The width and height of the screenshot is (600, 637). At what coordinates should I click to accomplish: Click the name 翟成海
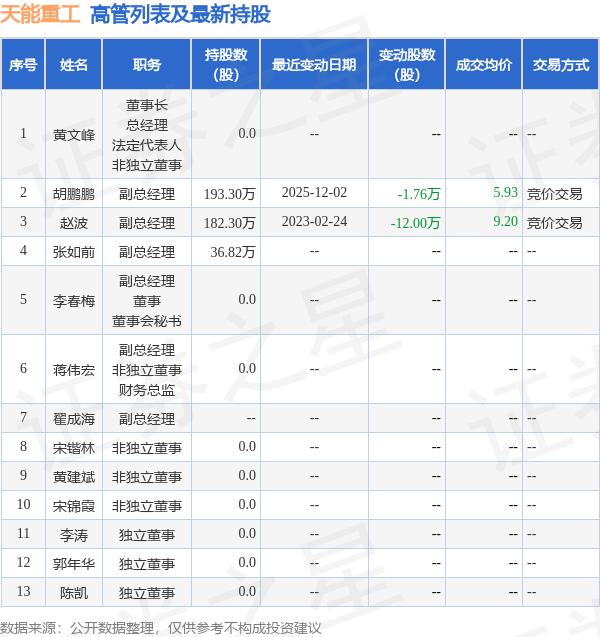click(74, 419)
